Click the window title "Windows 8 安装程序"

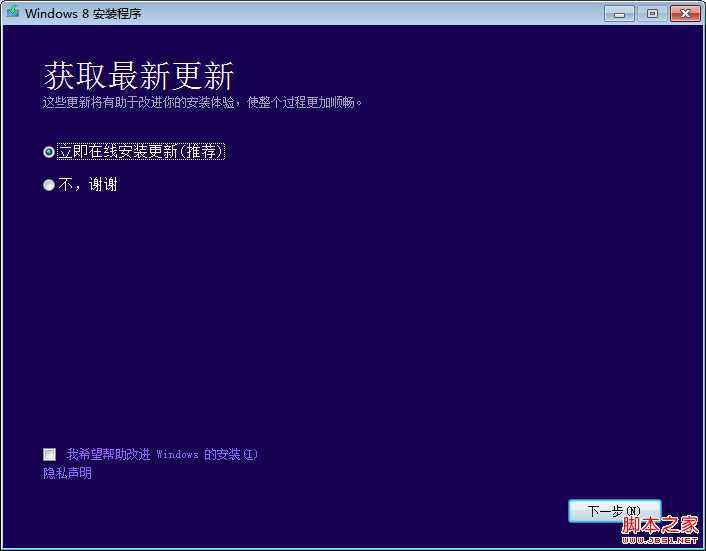pos(83,14)
